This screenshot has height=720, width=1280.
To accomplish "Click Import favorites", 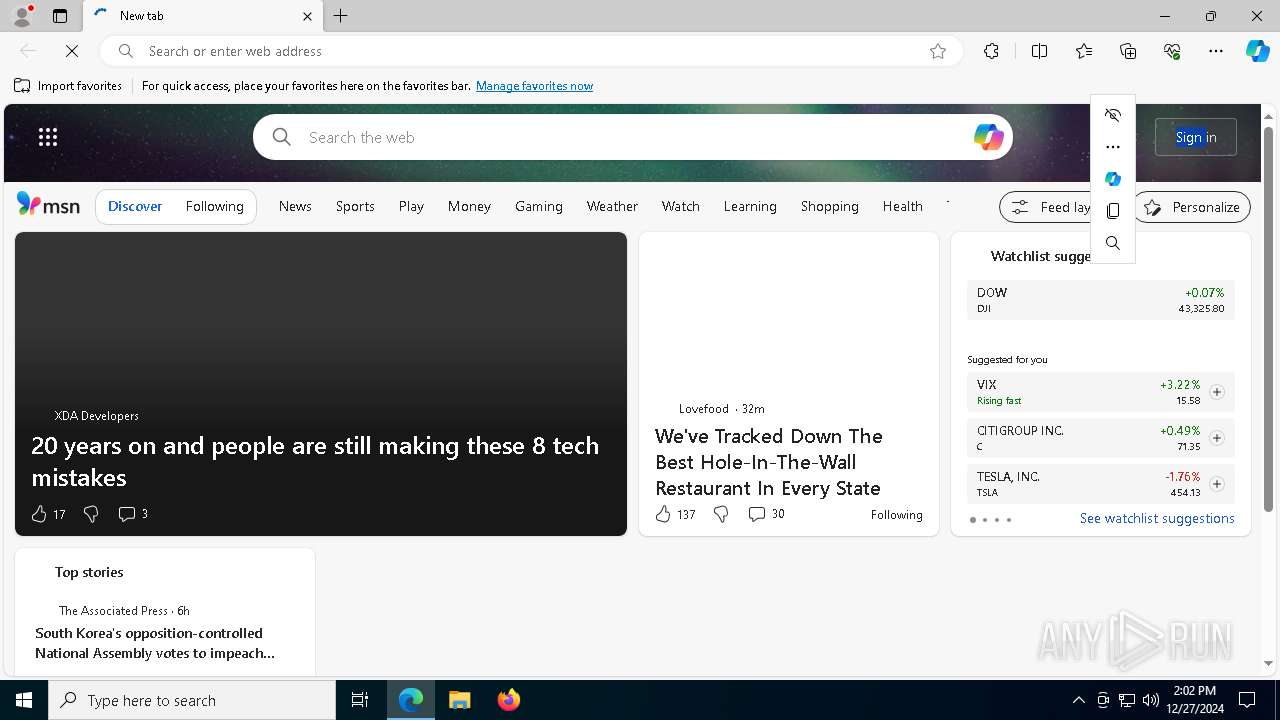I will [68, 86].
